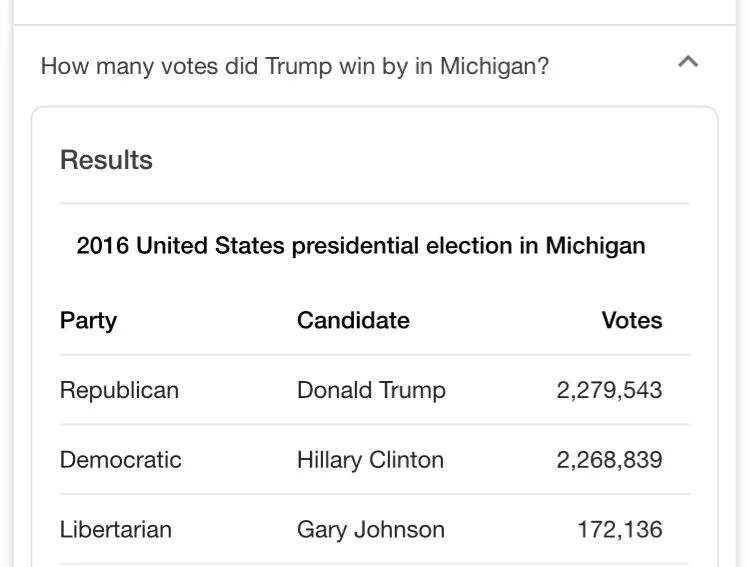The width and height of the screenshot is (750, 567).
Task: Collapse the Michigan question with the chevron
Action: 687,63
